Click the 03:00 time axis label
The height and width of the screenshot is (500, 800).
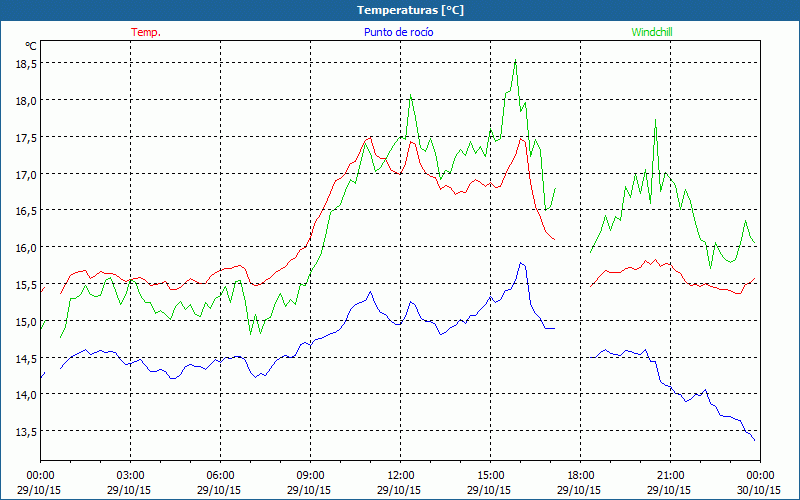pos(130,475)
